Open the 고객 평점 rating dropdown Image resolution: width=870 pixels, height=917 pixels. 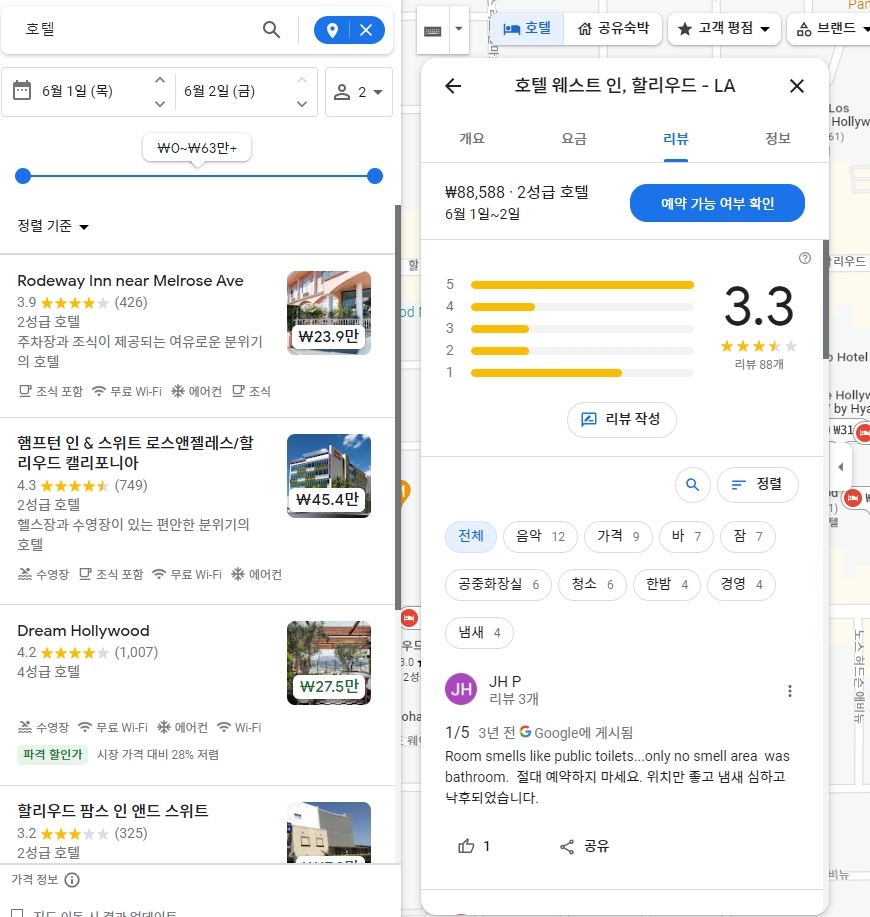click(724, 29)
